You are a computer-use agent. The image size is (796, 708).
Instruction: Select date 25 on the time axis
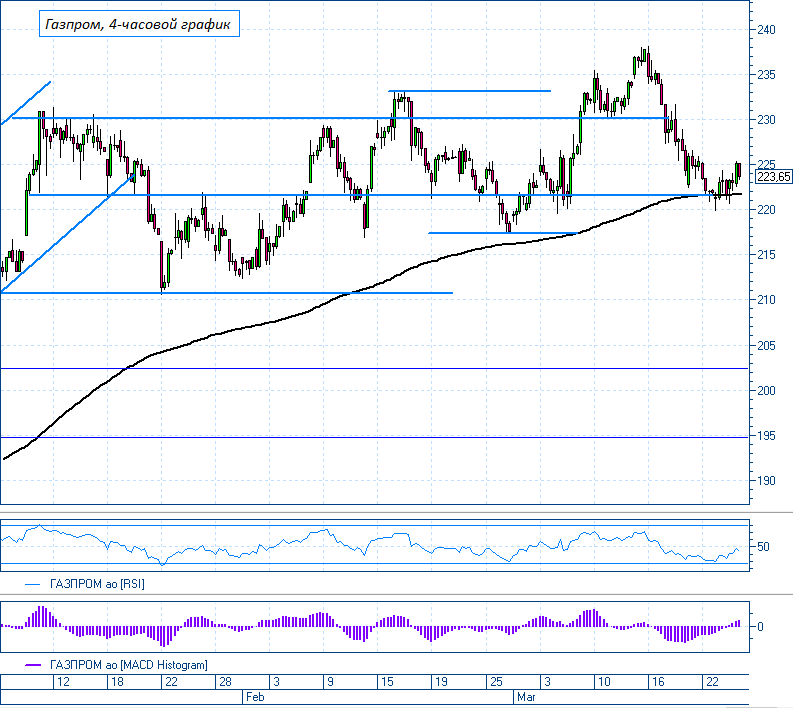coord(495,682)
